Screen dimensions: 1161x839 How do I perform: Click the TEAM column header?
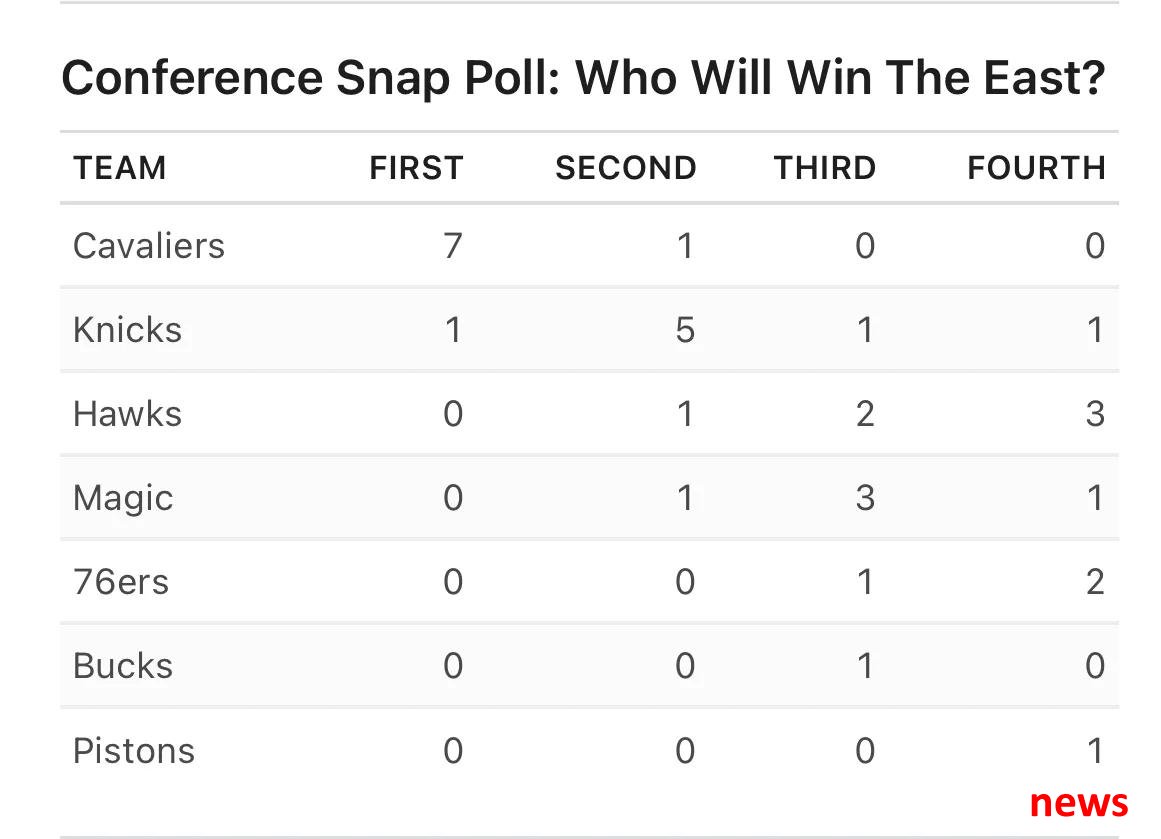tap(119, 168)
